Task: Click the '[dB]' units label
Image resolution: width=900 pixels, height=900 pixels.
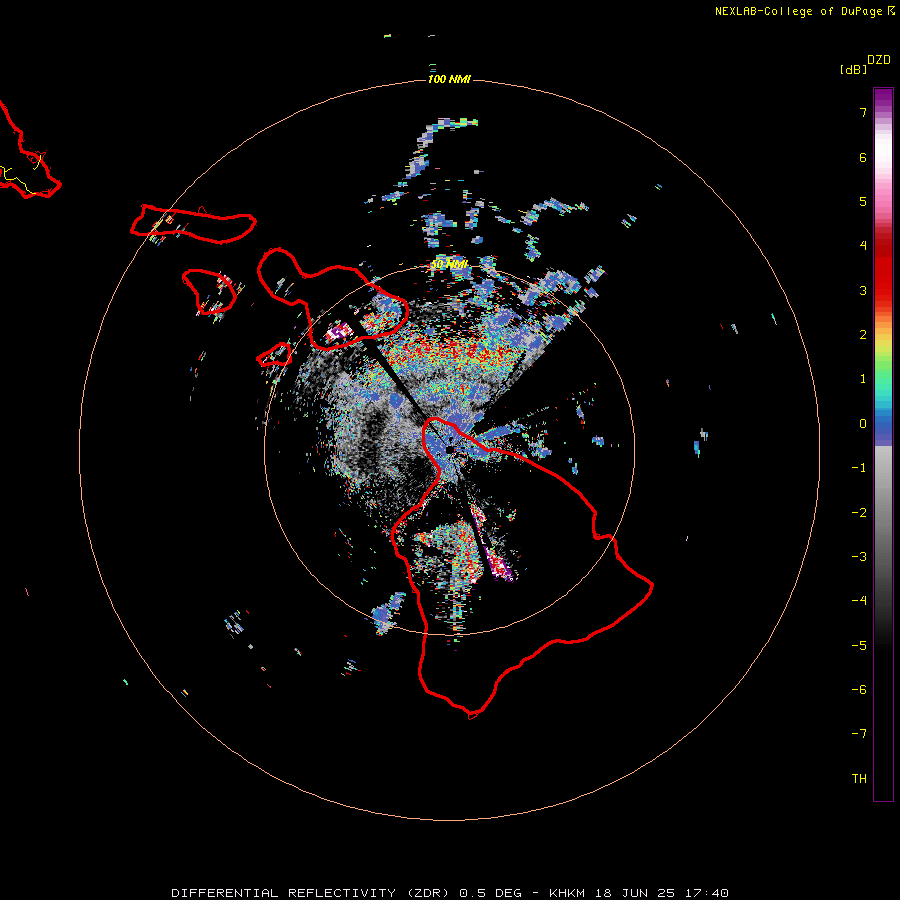Action: (x=853, y=69)
